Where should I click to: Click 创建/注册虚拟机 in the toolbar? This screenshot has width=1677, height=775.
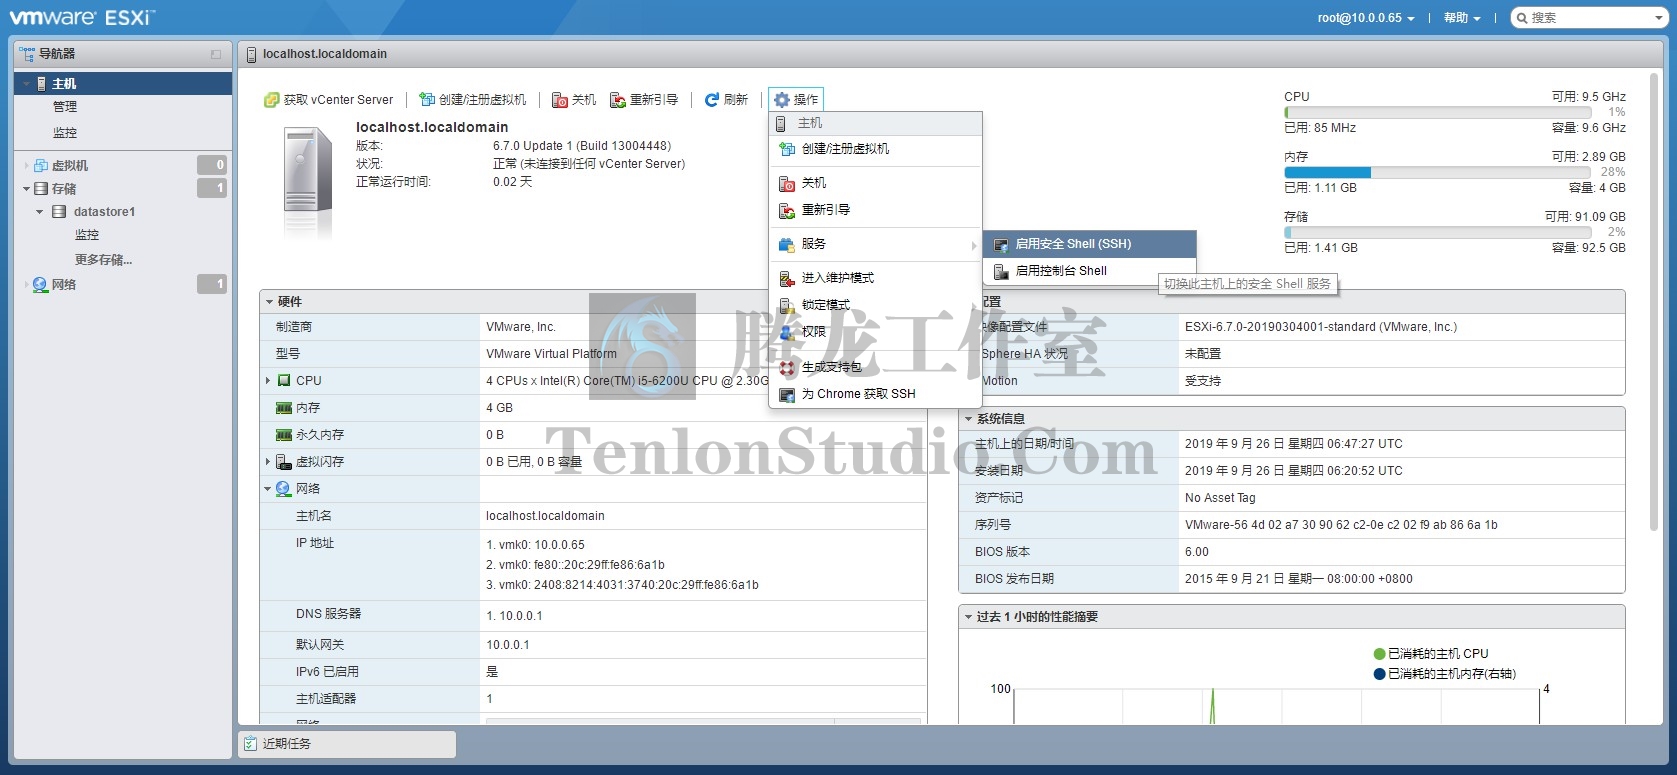point(473,100)
